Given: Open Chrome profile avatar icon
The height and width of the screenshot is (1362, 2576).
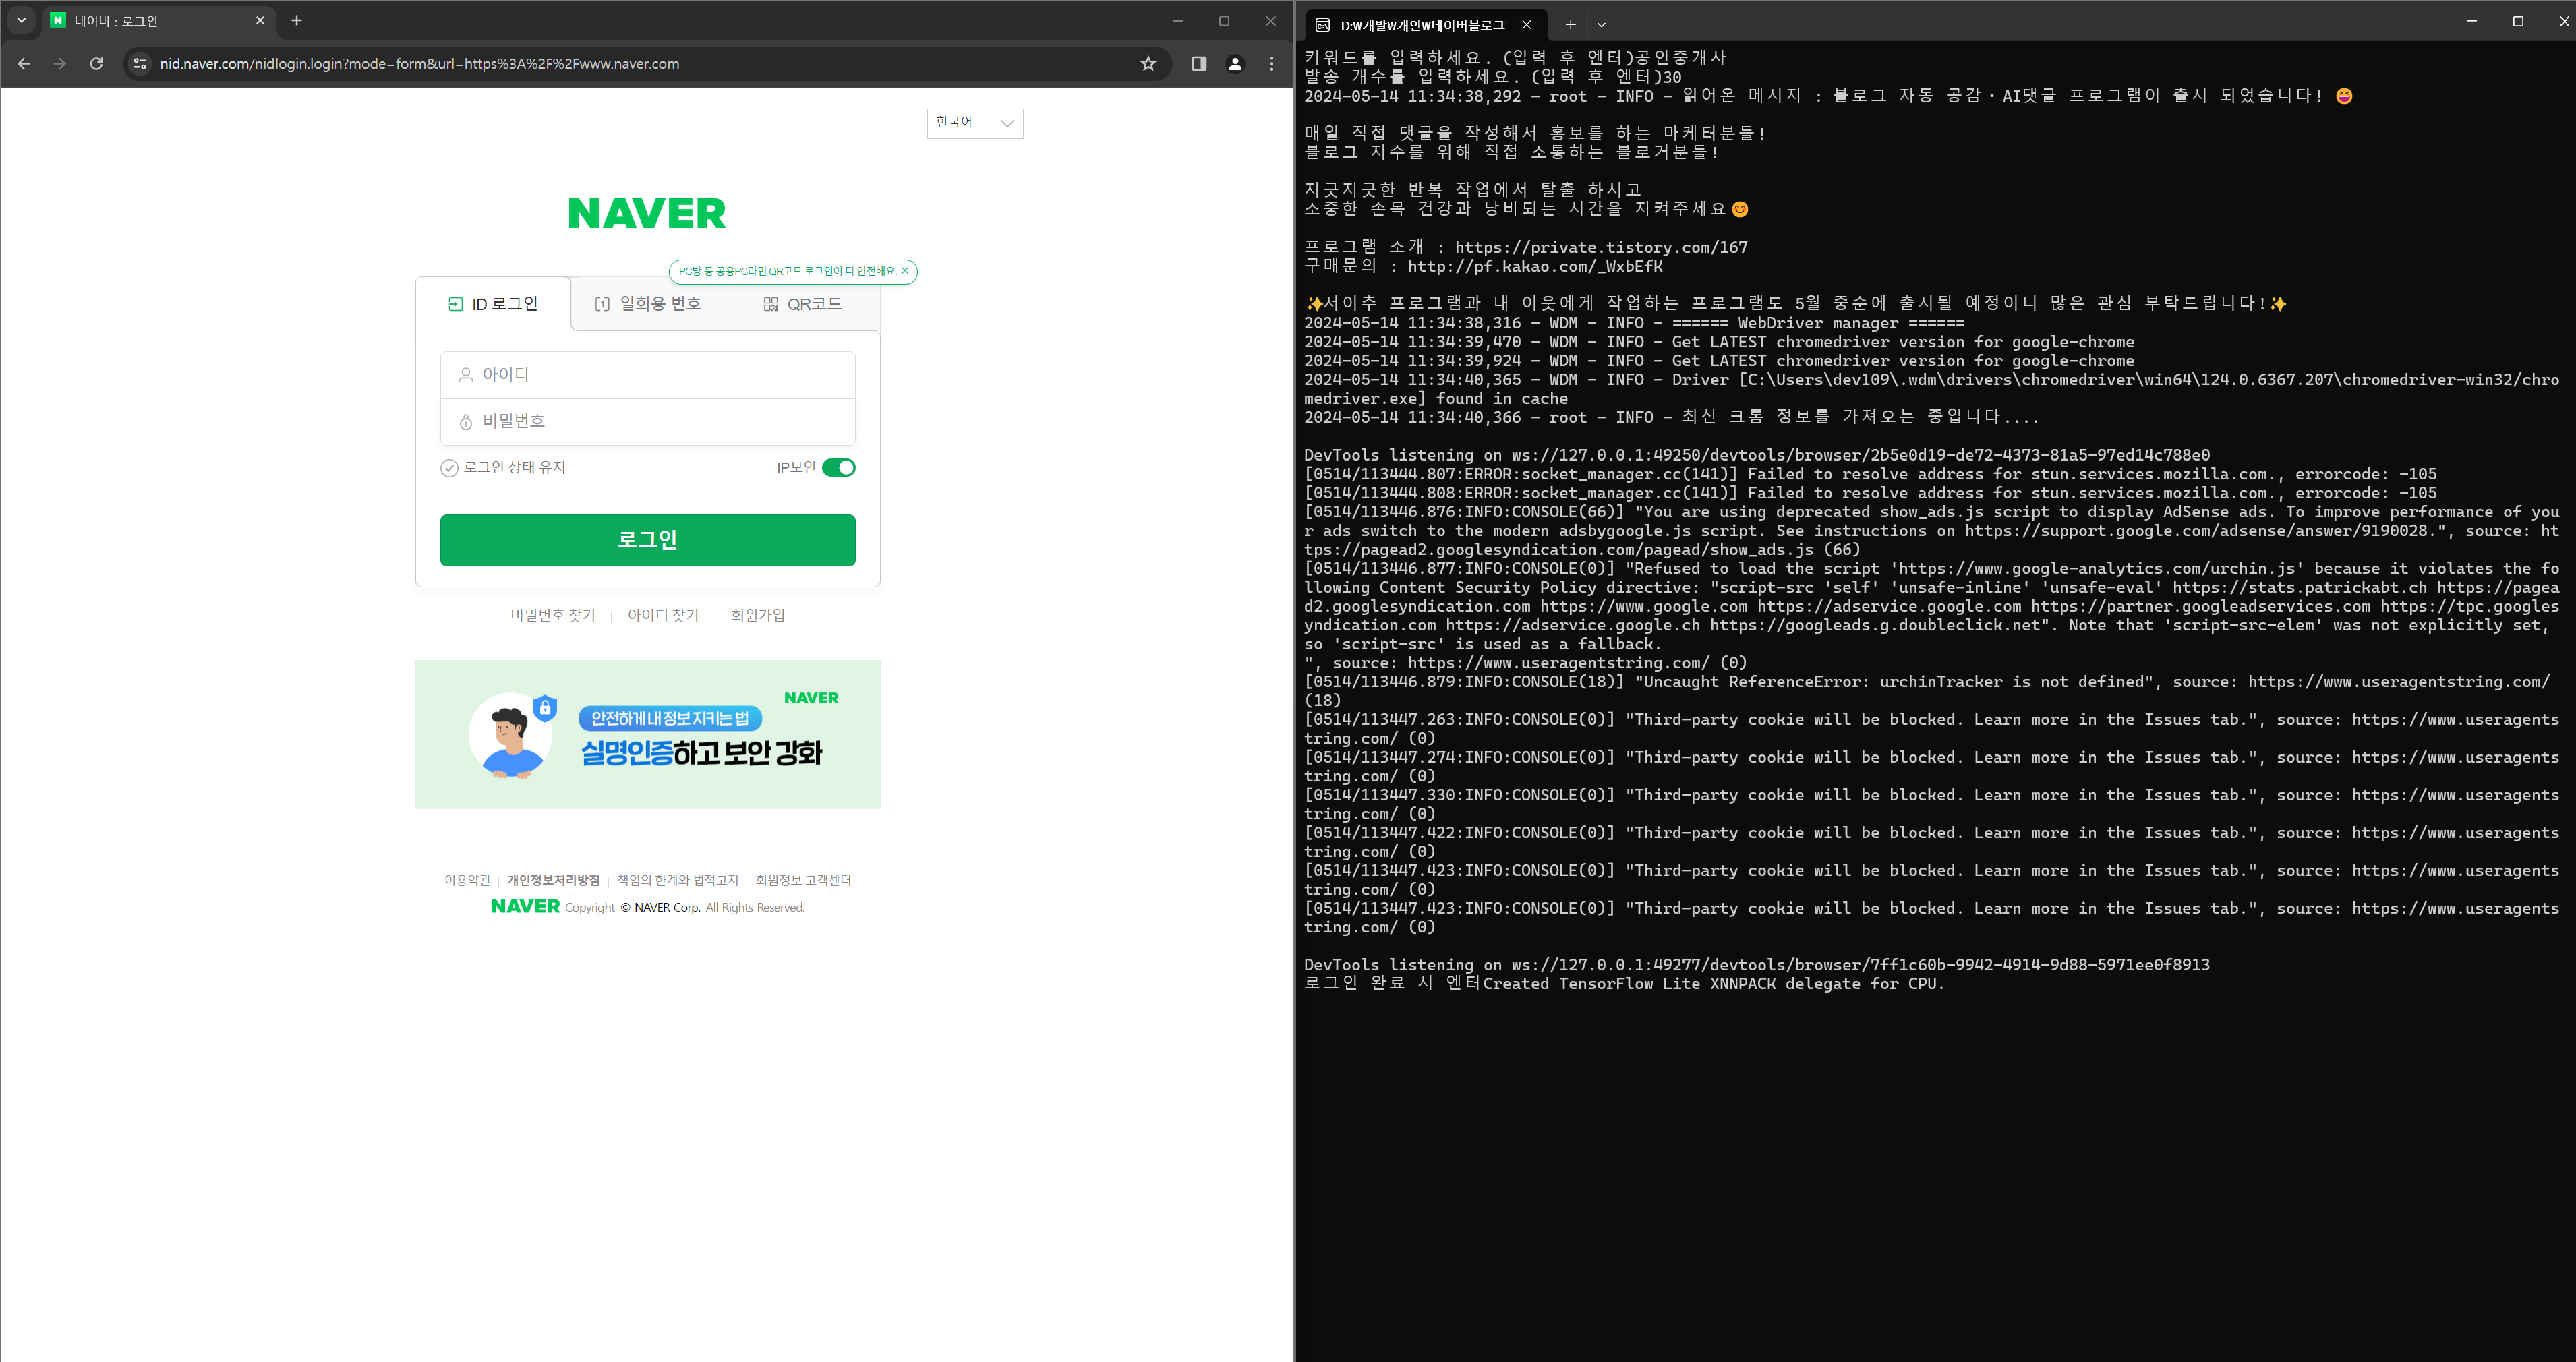Looking at the screenshot, I should [x=1235, y=64].
